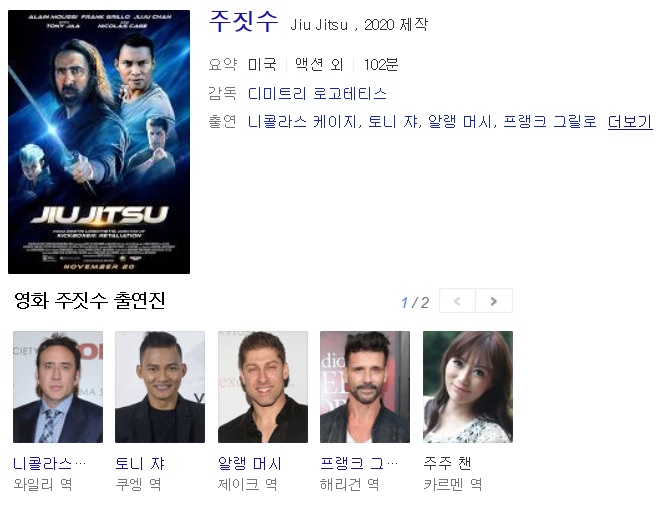Screen dimensions: 664x506
Task: Click 알랭 머시 name under photo
Action: (x=249, y=463)
